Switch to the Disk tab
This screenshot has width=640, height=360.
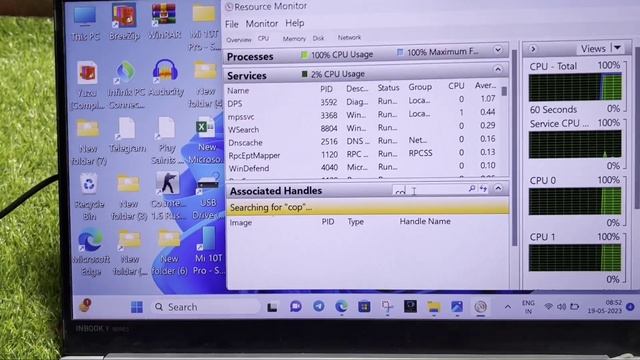click(318, 38)
